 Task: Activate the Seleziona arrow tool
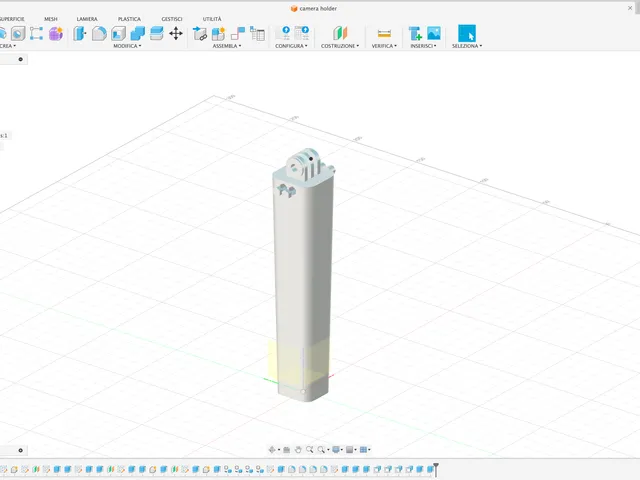click(467, 33)
